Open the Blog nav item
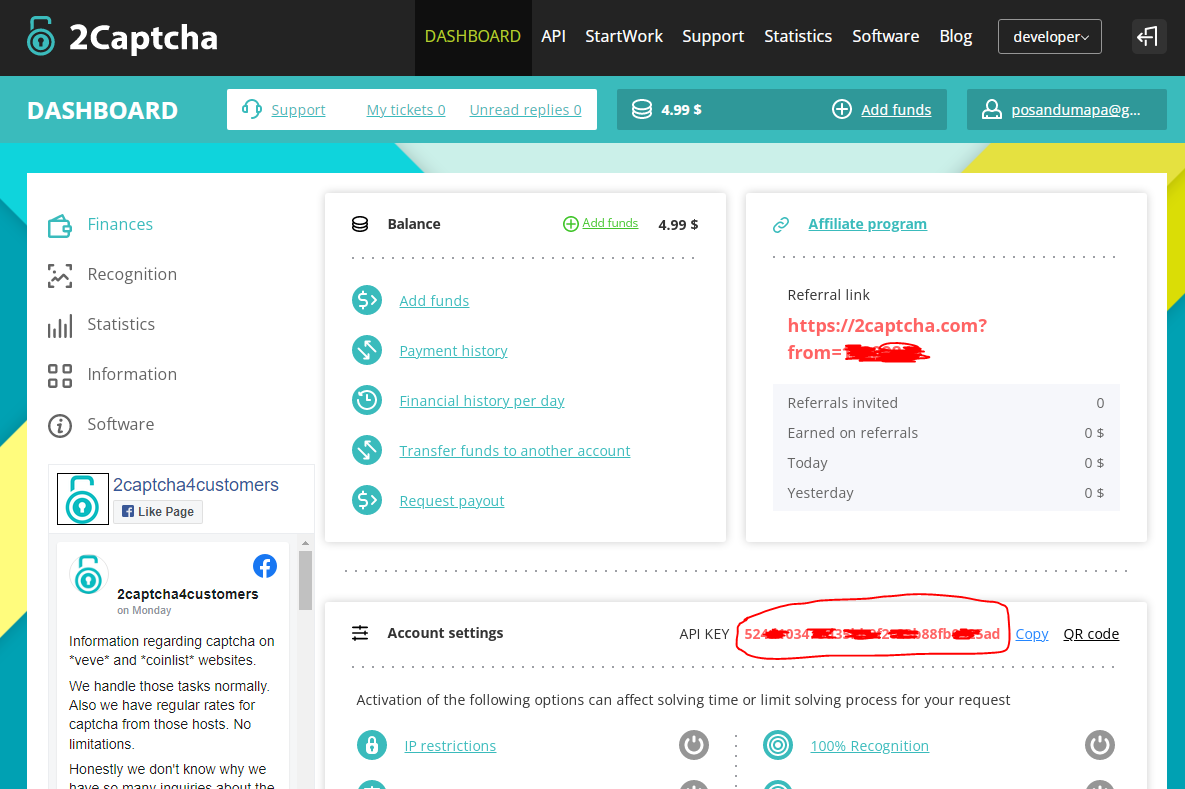The height and width of the screenshot is (789, 1185). coord(955,36)
